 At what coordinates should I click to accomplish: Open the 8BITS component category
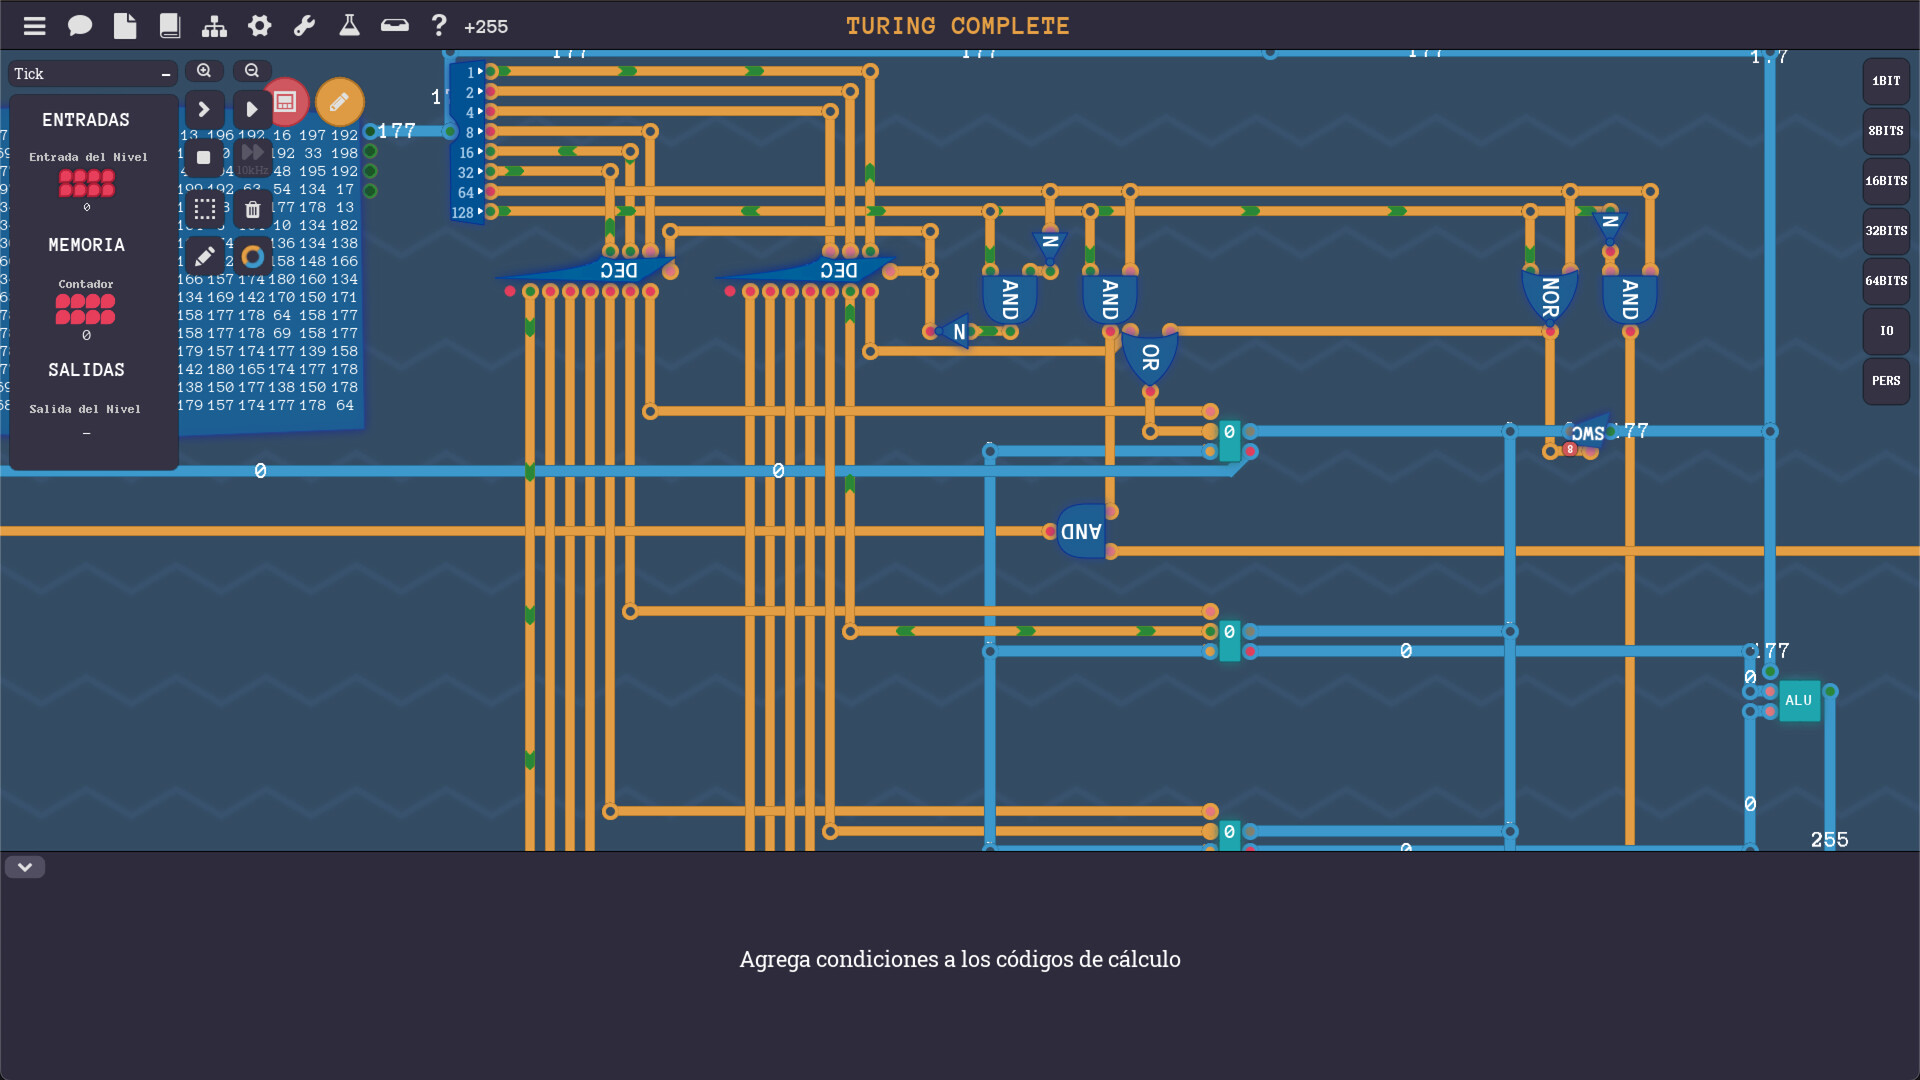pyautogui.click(x=1885, y=131)
